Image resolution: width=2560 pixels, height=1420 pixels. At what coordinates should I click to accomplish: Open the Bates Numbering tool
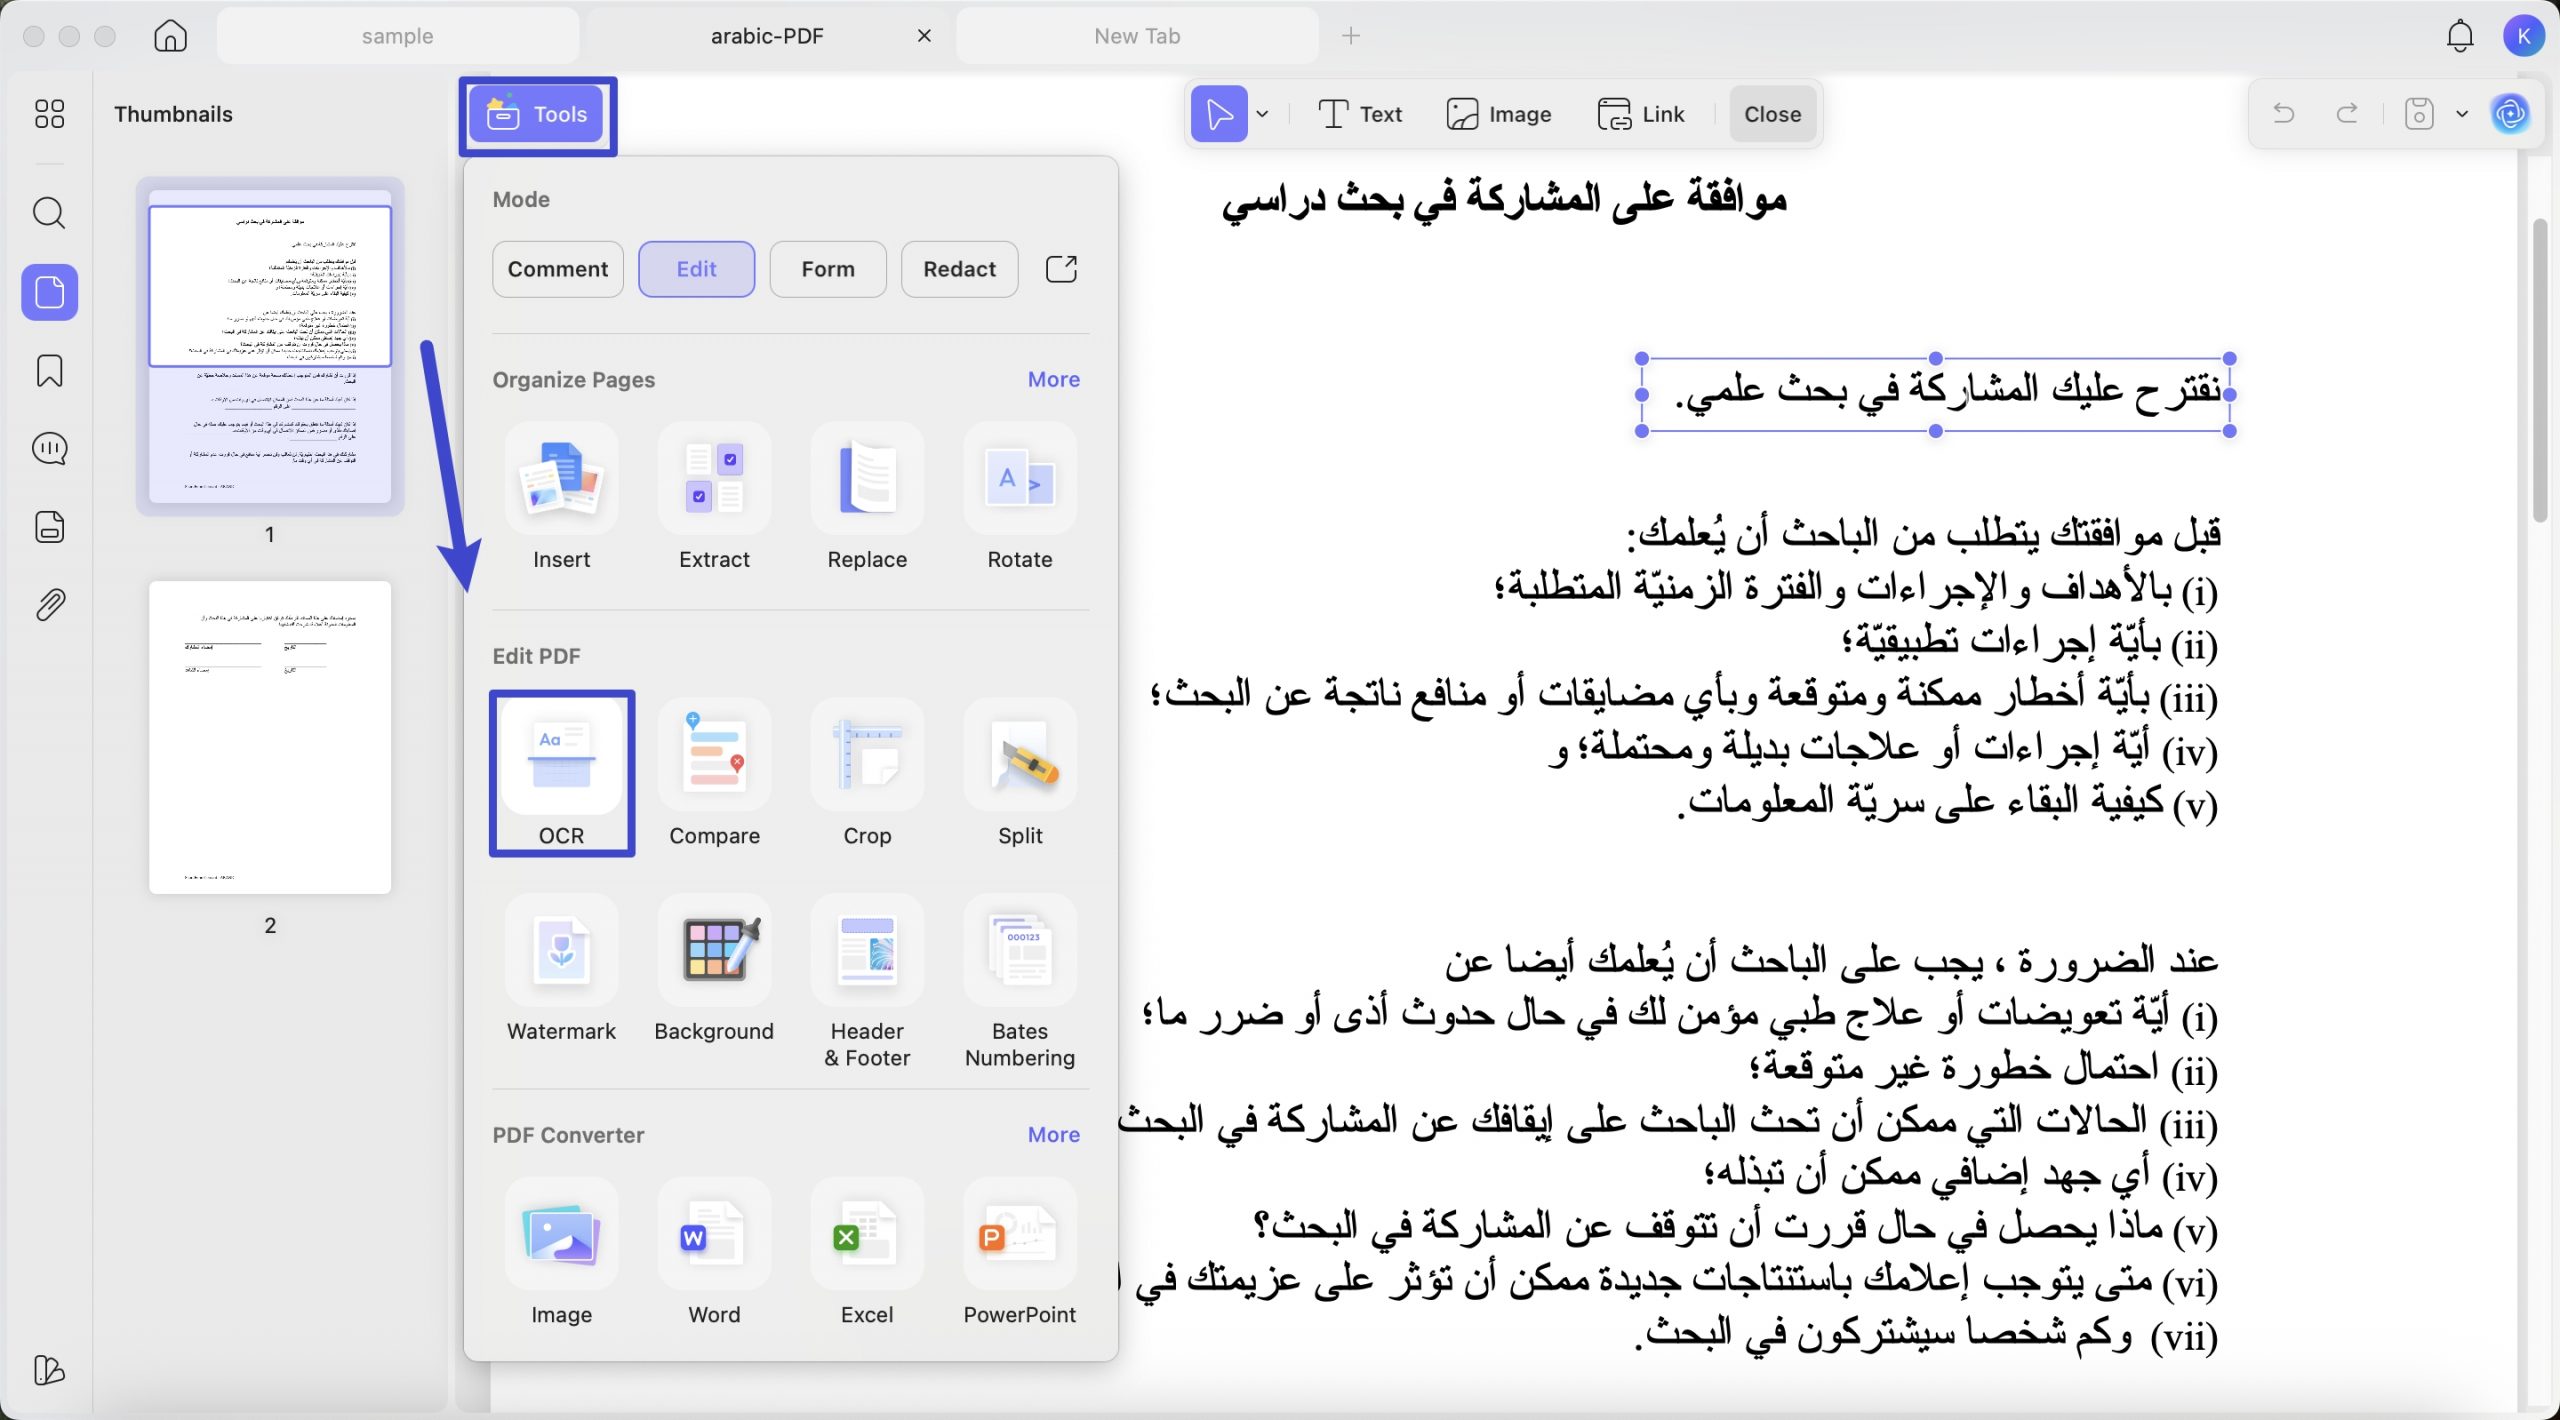pyautogui.click(x=1020, y=982)
